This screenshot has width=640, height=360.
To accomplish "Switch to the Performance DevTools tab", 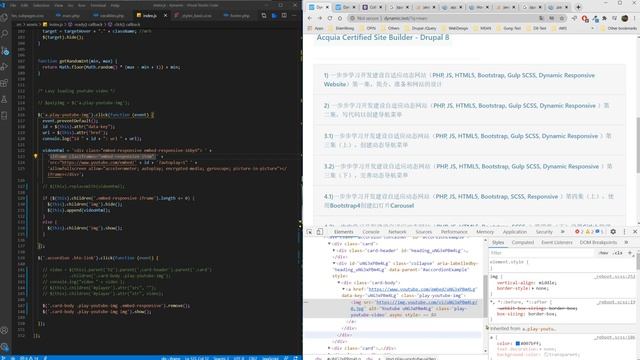I will (x=454, y=232).
